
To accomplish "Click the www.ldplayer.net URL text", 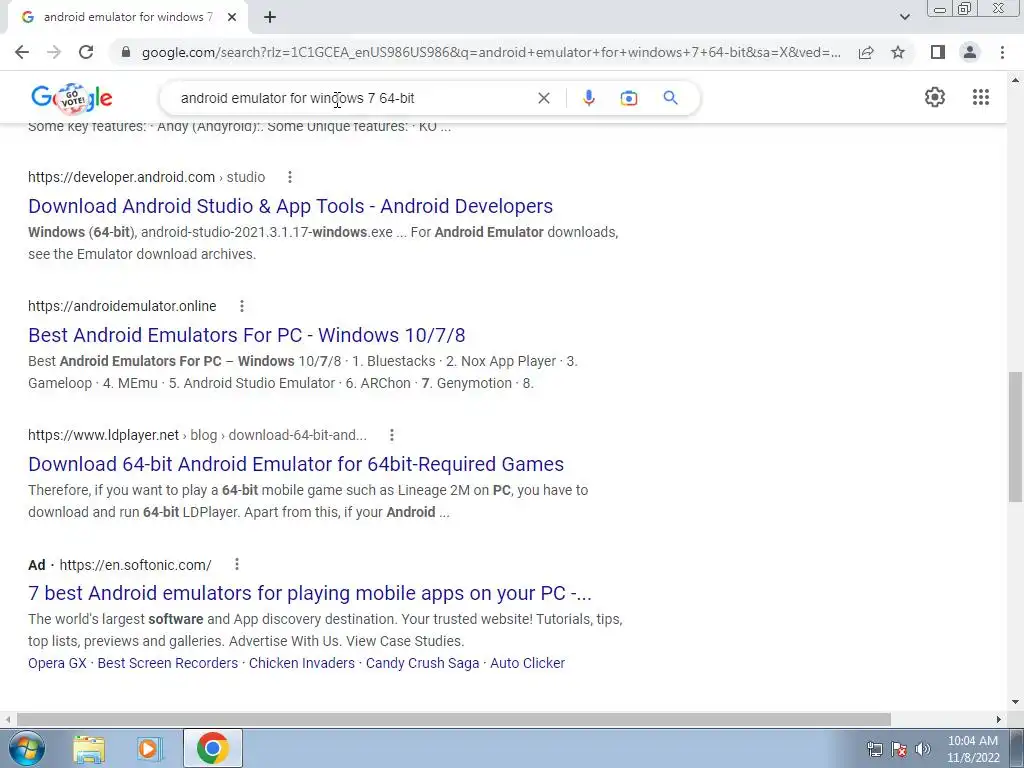I will pyautogui.click(x=103, y=435).
